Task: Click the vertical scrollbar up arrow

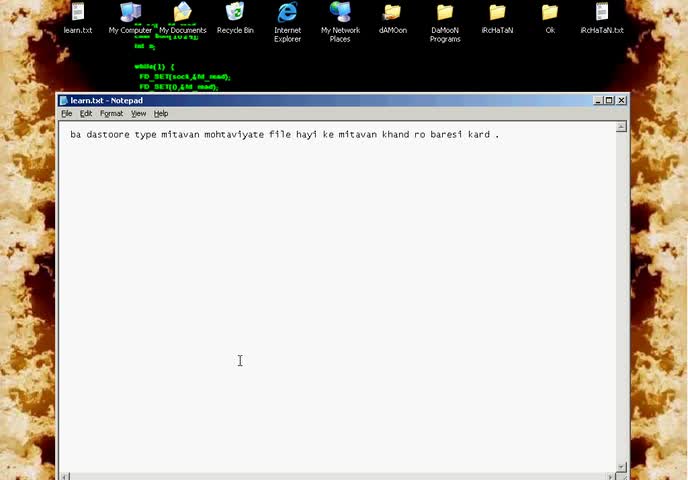Action: tap(621, 127)
